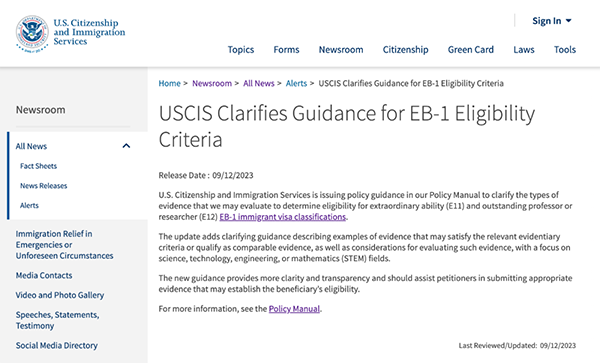Follow the Policy Manual link
Screen dimensions: 600x363
pos(294,309)
